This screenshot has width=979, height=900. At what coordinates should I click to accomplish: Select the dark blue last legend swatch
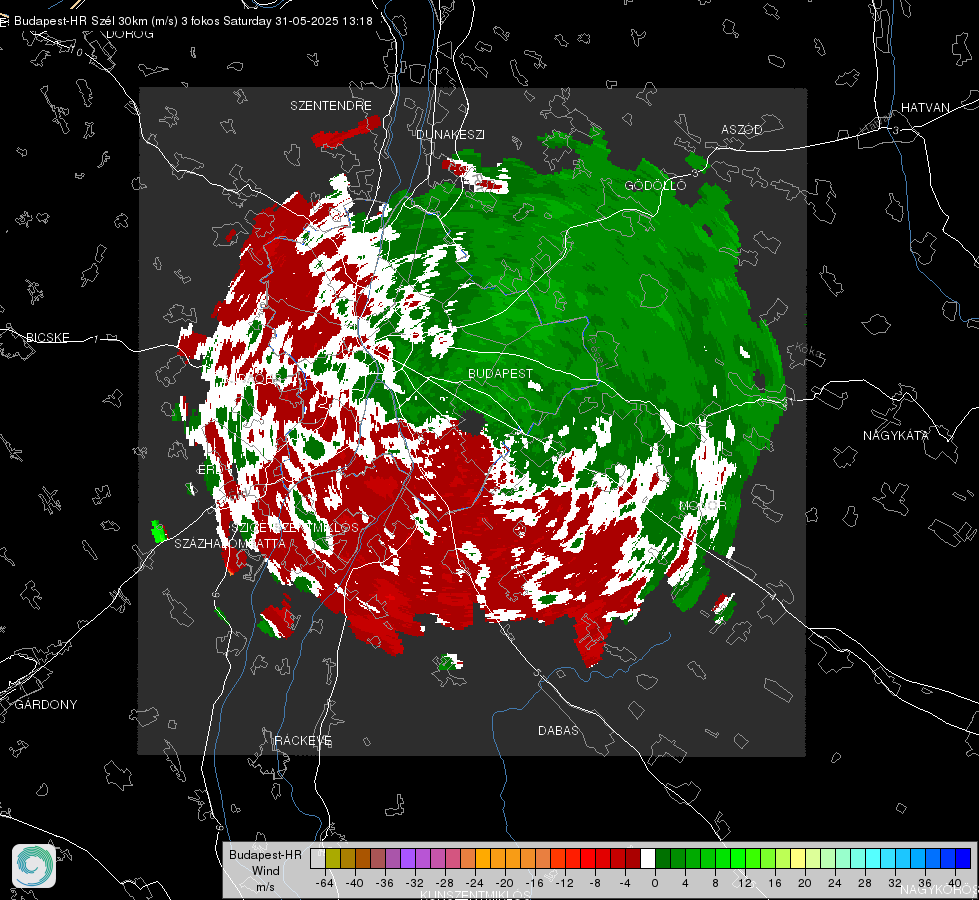pos(963,859)
